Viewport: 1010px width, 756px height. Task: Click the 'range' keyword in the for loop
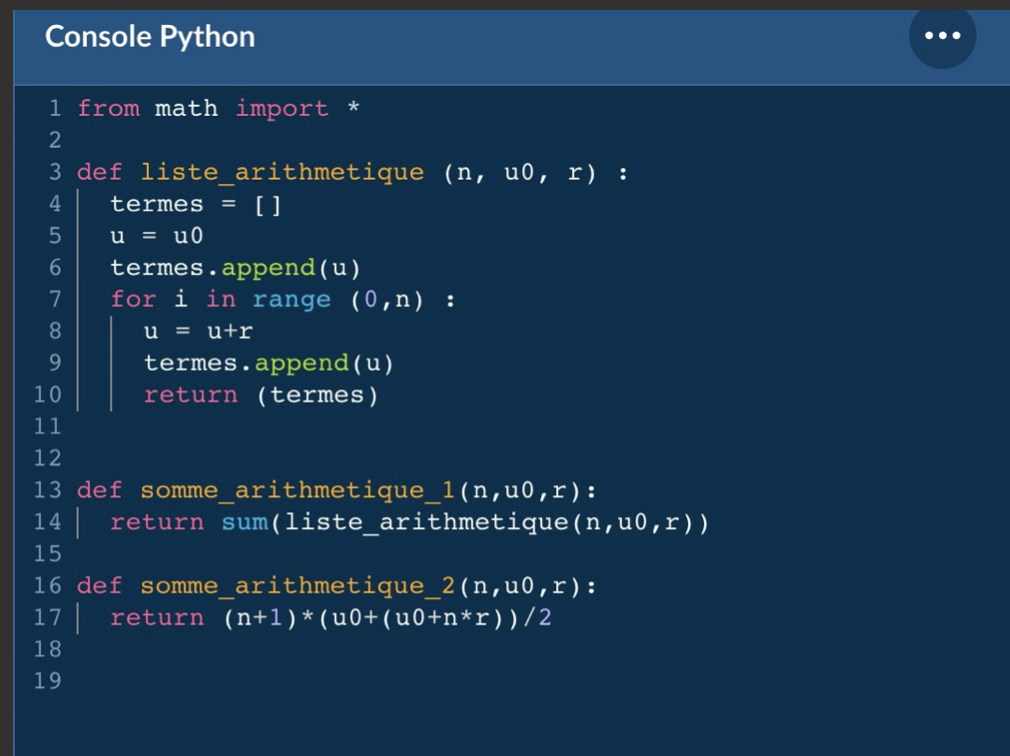point(291,299)
